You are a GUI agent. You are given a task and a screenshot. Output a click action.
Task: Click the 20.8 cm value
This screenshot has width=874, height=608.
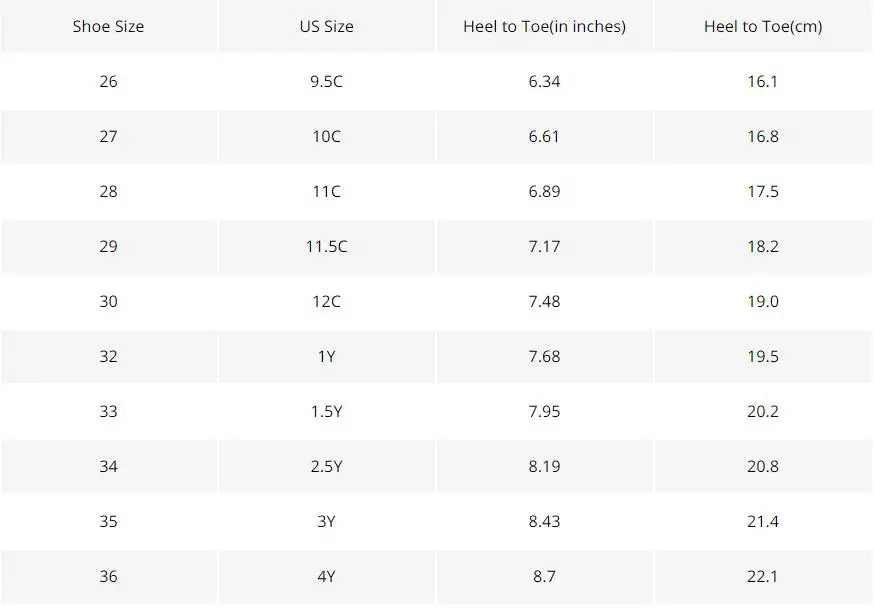coord(763,466)
